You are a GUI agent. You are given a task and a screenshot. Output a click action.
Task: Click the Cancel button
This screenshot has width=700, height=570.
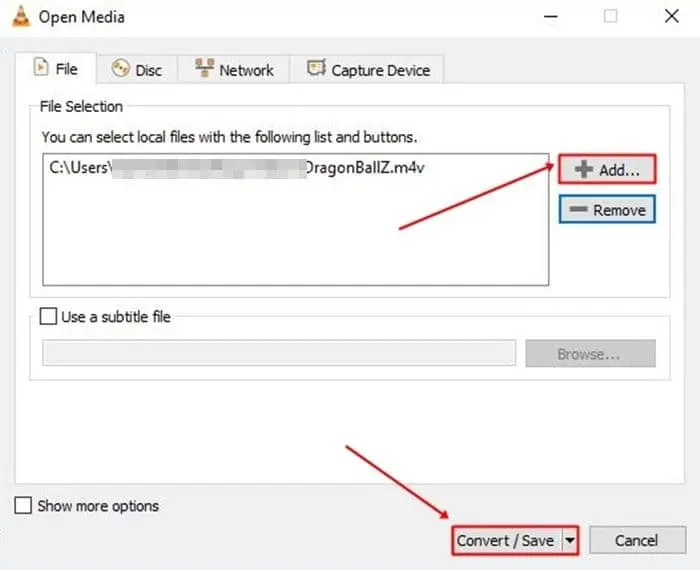[636, 540]
